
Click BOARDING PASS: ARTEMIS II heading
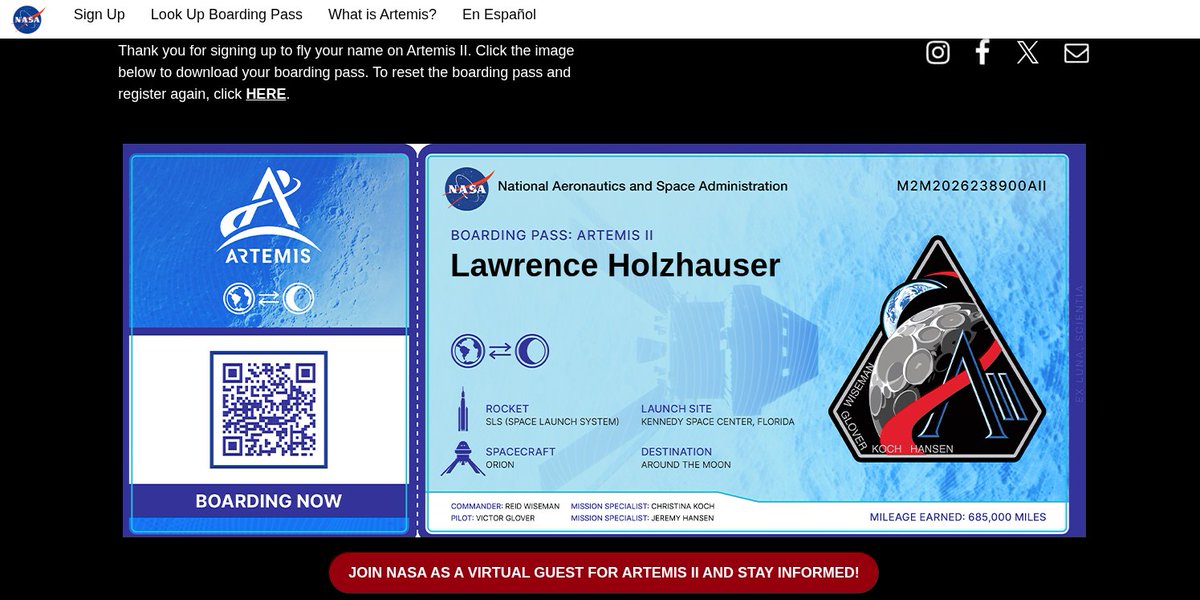coord(552,236)
